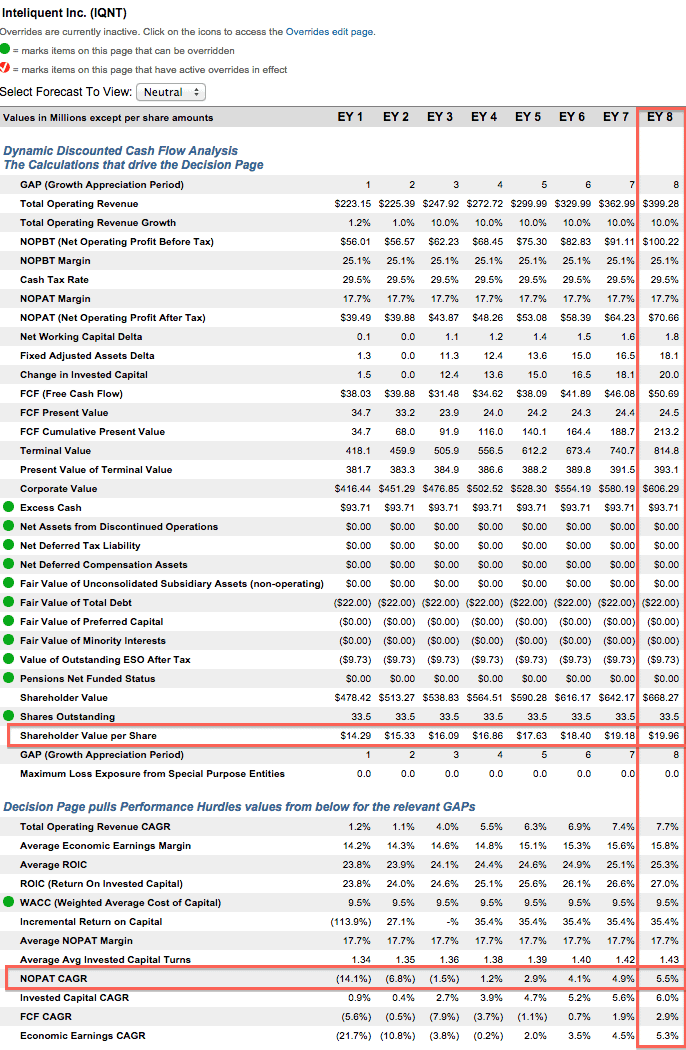Screen dimensions: 686x1050
Task: Click the Average ROIC row label
Action: (54, 865)
